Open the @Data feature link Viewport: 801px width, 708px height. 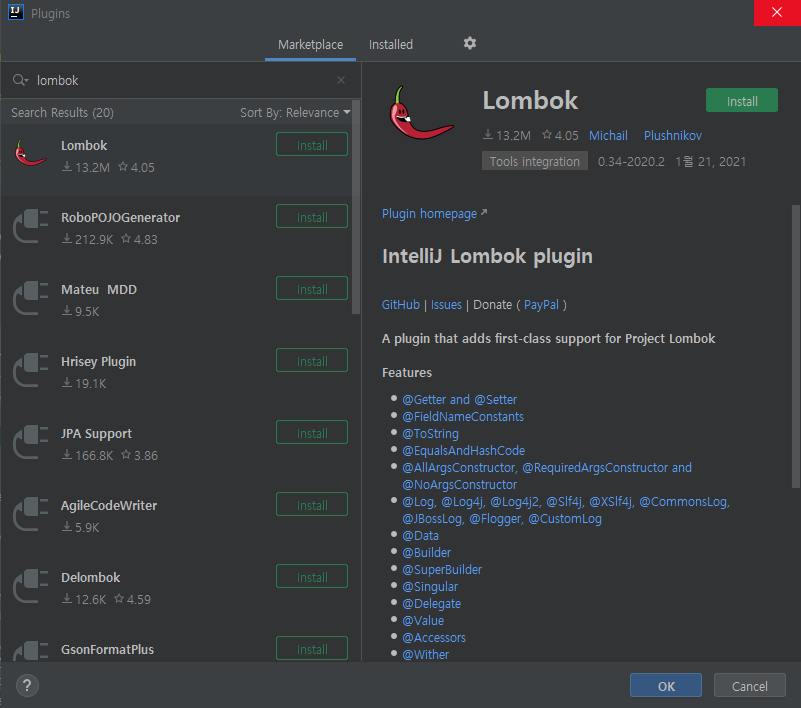click(x=420, y=535)
